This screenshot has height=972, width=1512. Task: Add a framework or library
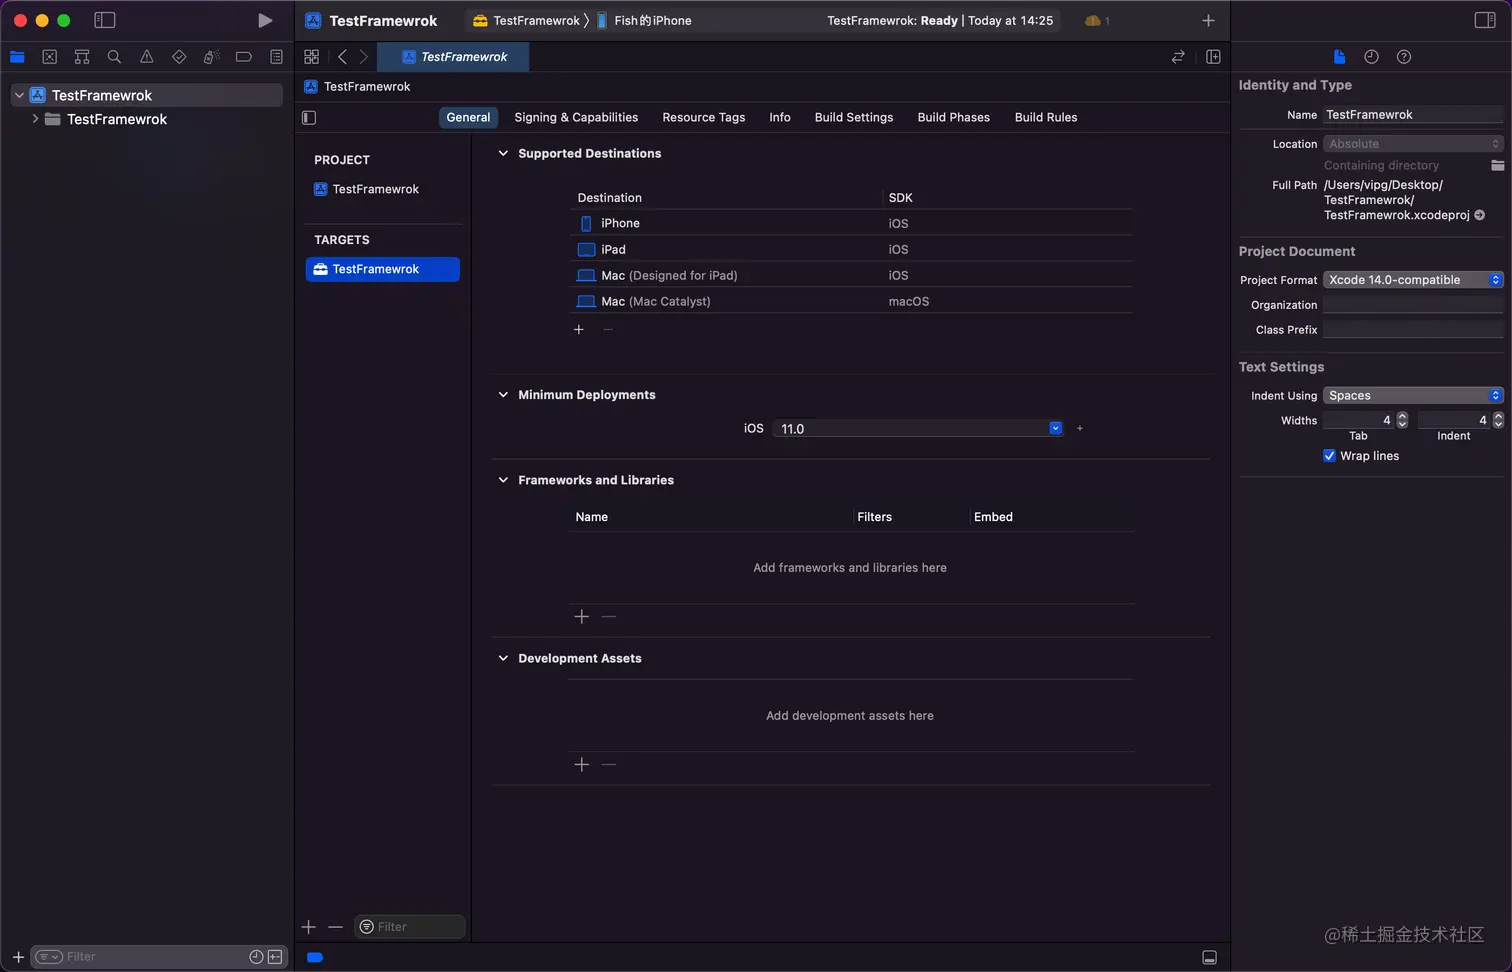582,617
